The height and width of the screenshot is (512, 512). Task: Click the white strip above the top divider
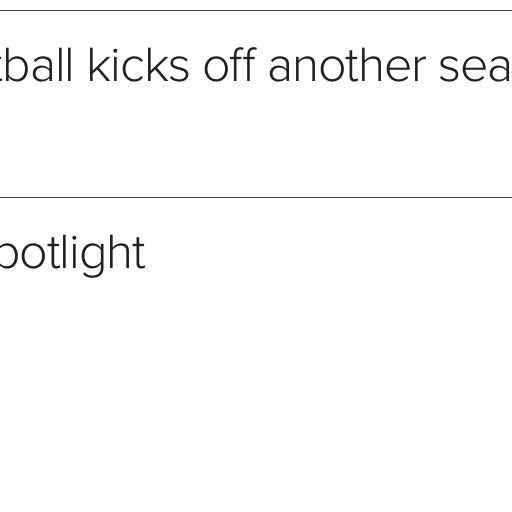(x=256, y=5)
